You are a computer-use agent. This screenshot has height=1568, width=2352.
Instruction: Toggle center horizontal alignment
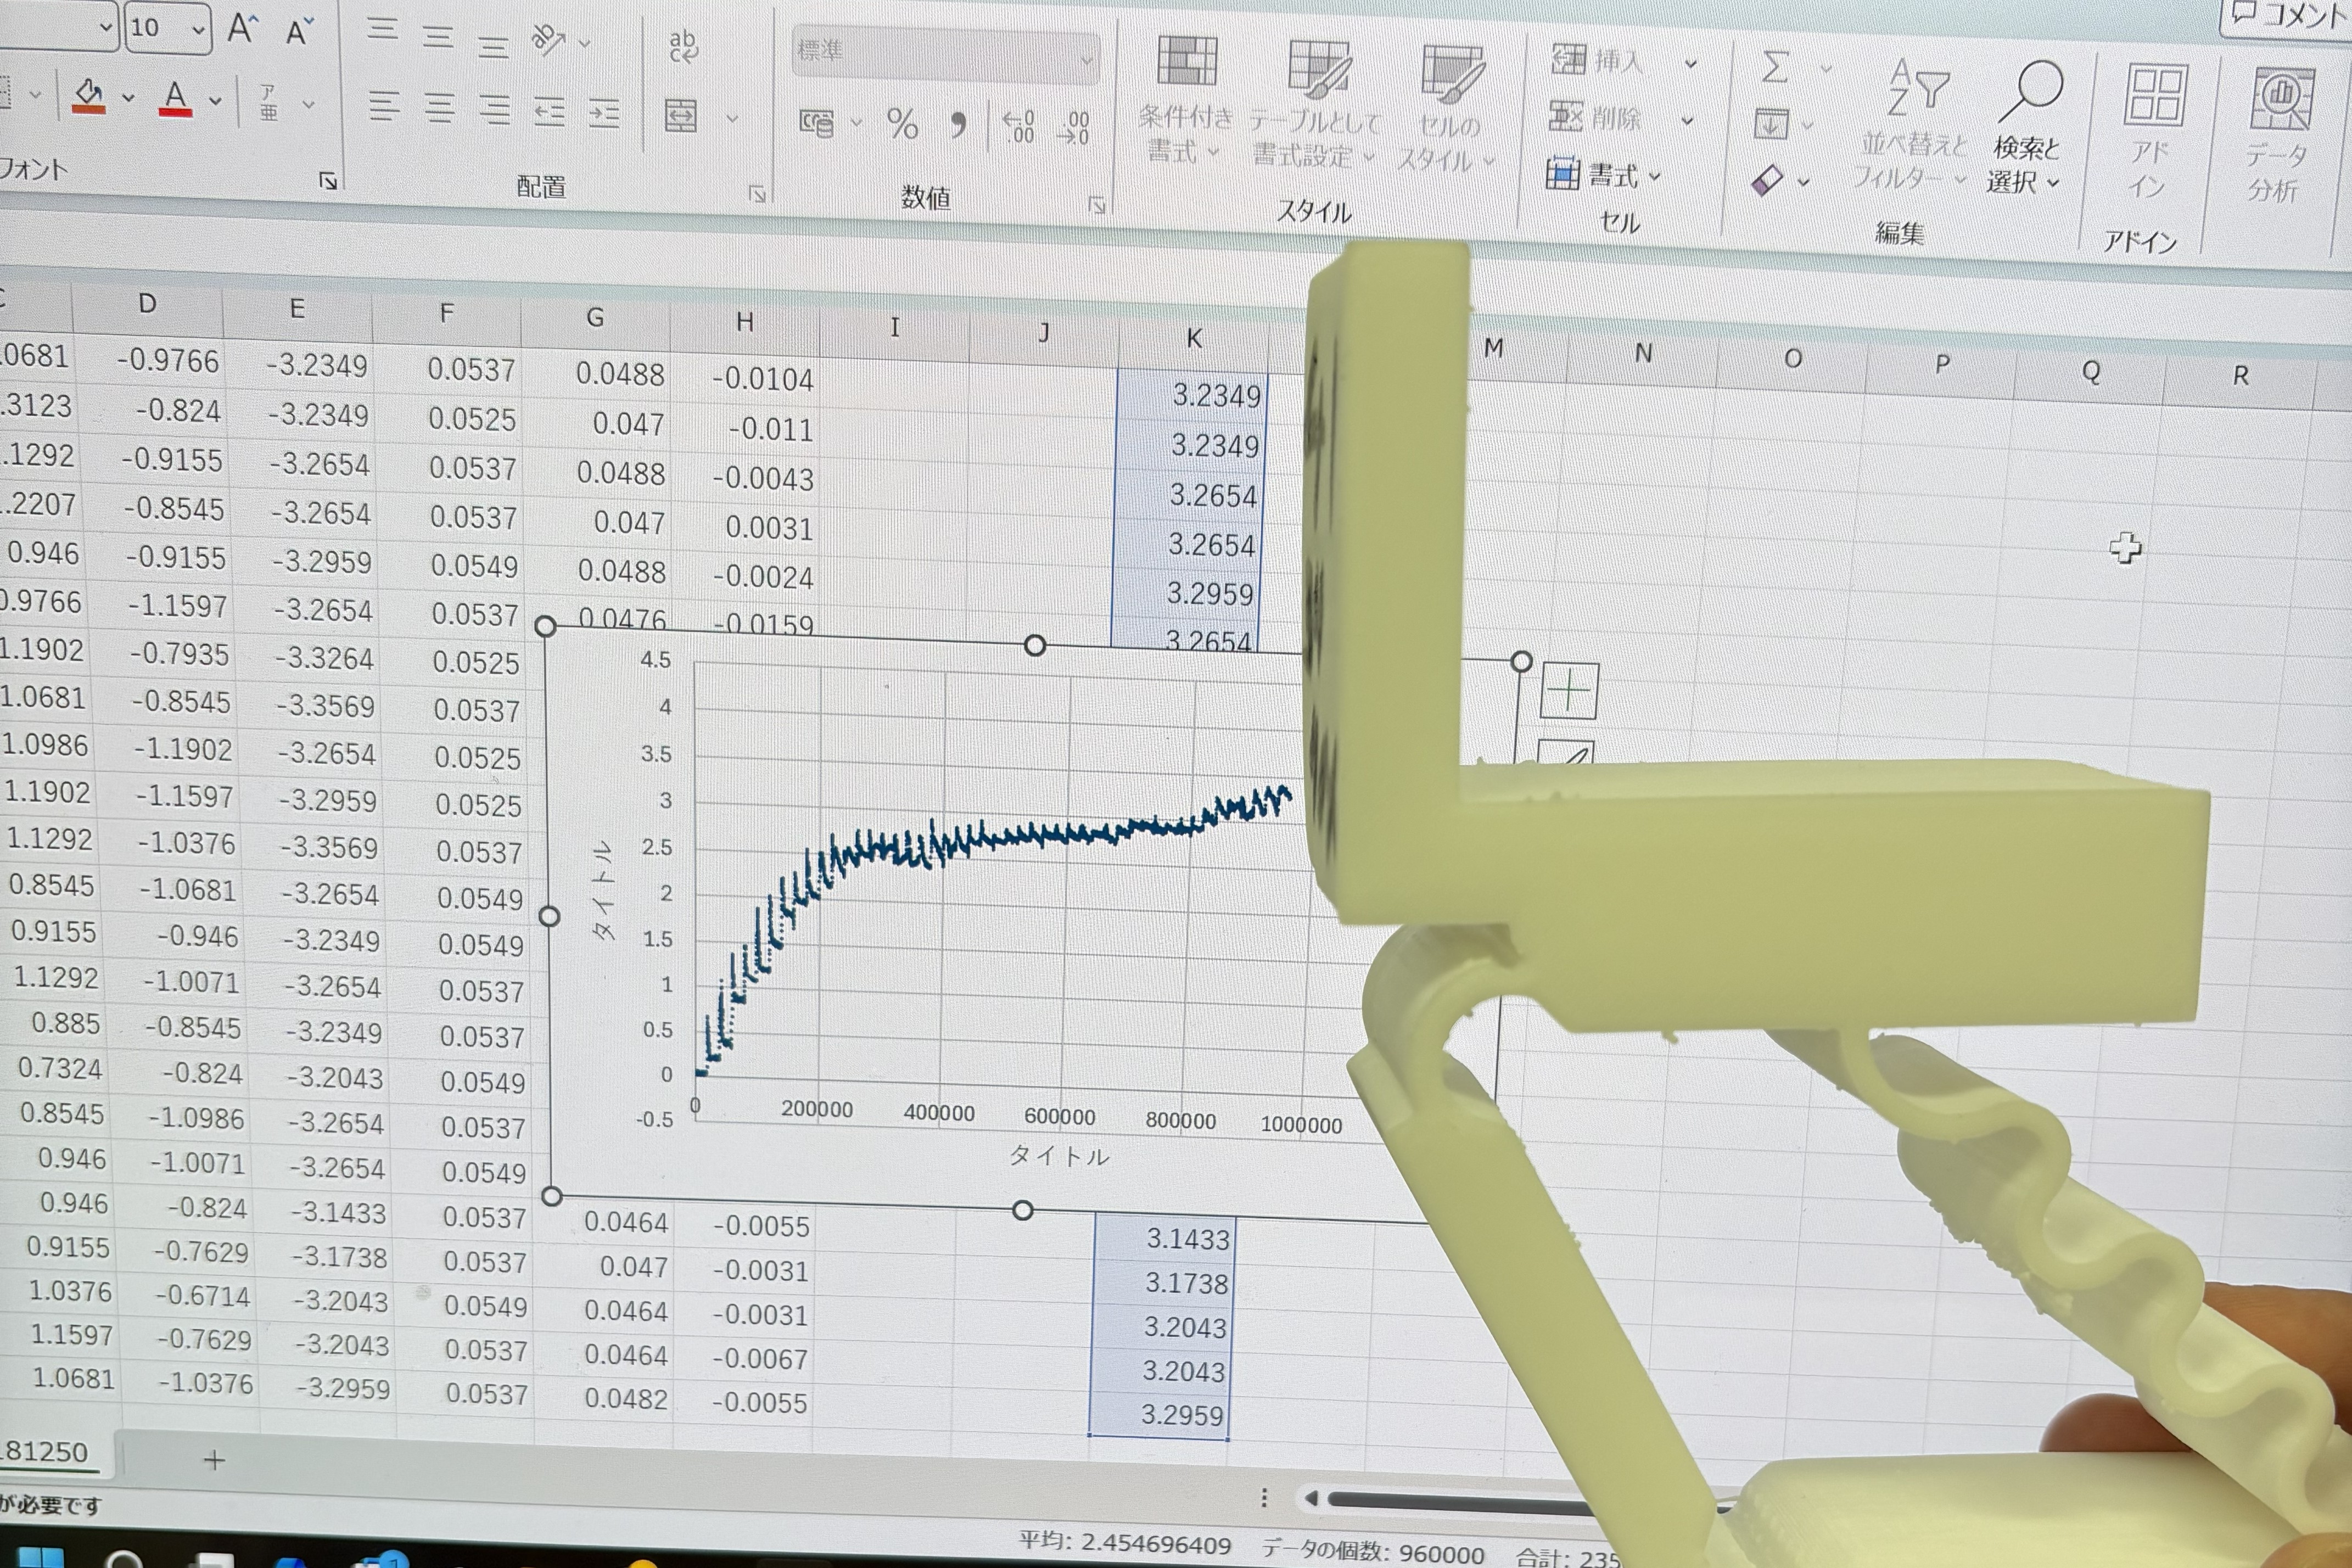pyautogui.click(x=439, y=107)
